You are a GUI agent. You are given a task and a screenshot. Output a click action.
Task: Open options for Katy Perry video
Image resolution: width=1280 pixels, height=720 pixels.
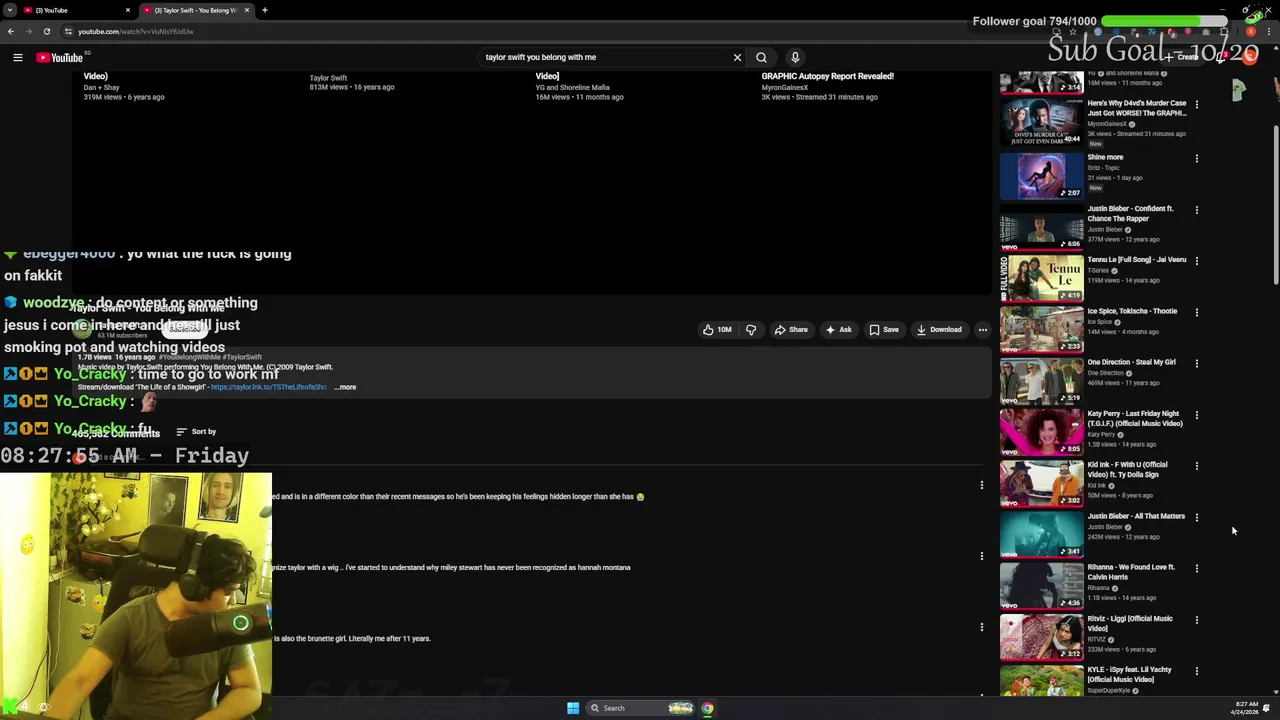click(x=1196, y=415)
